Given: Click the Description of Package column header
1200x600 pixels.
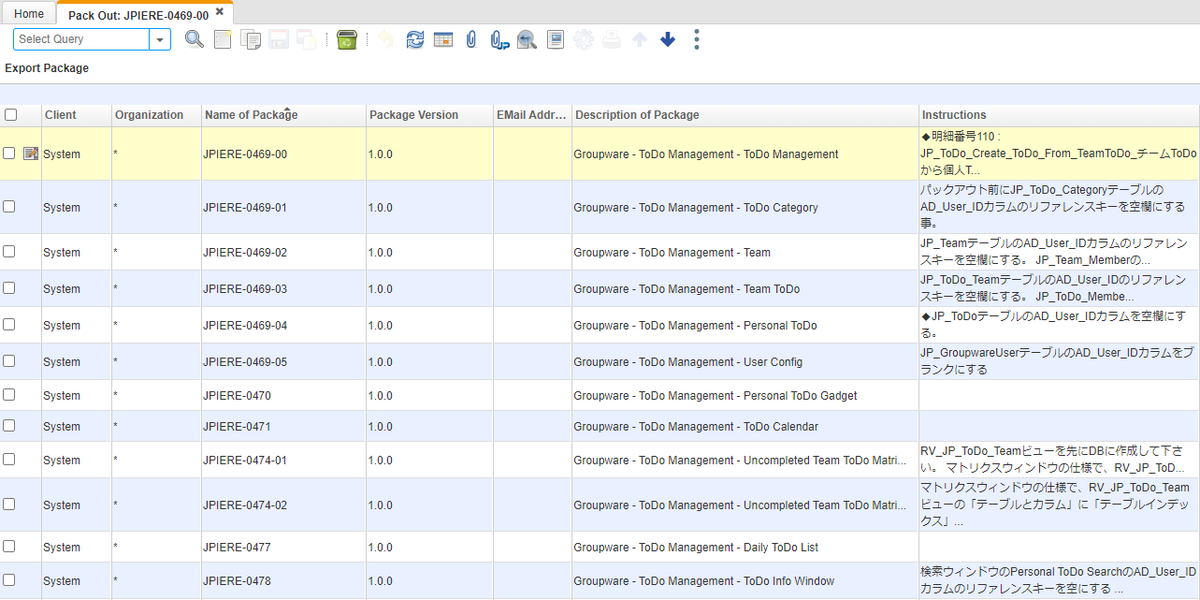Looking at the screenshot, I should tap(637, 115).
